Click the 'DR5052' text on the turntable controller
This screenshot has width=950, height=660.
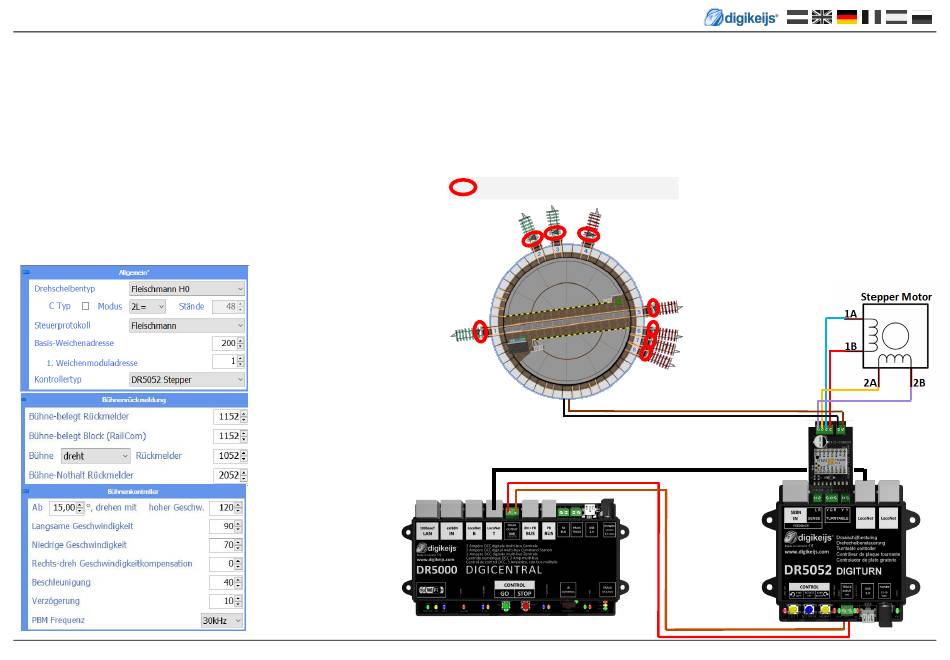[808, 570]
